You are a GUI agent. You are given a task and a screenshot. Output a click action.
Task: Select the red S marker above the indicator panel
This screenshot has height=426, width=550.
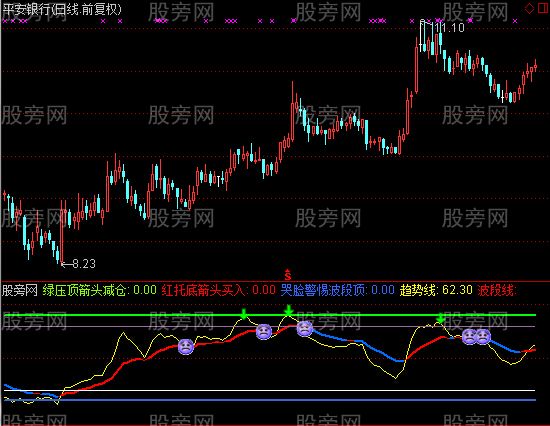[x=288, y=274]
